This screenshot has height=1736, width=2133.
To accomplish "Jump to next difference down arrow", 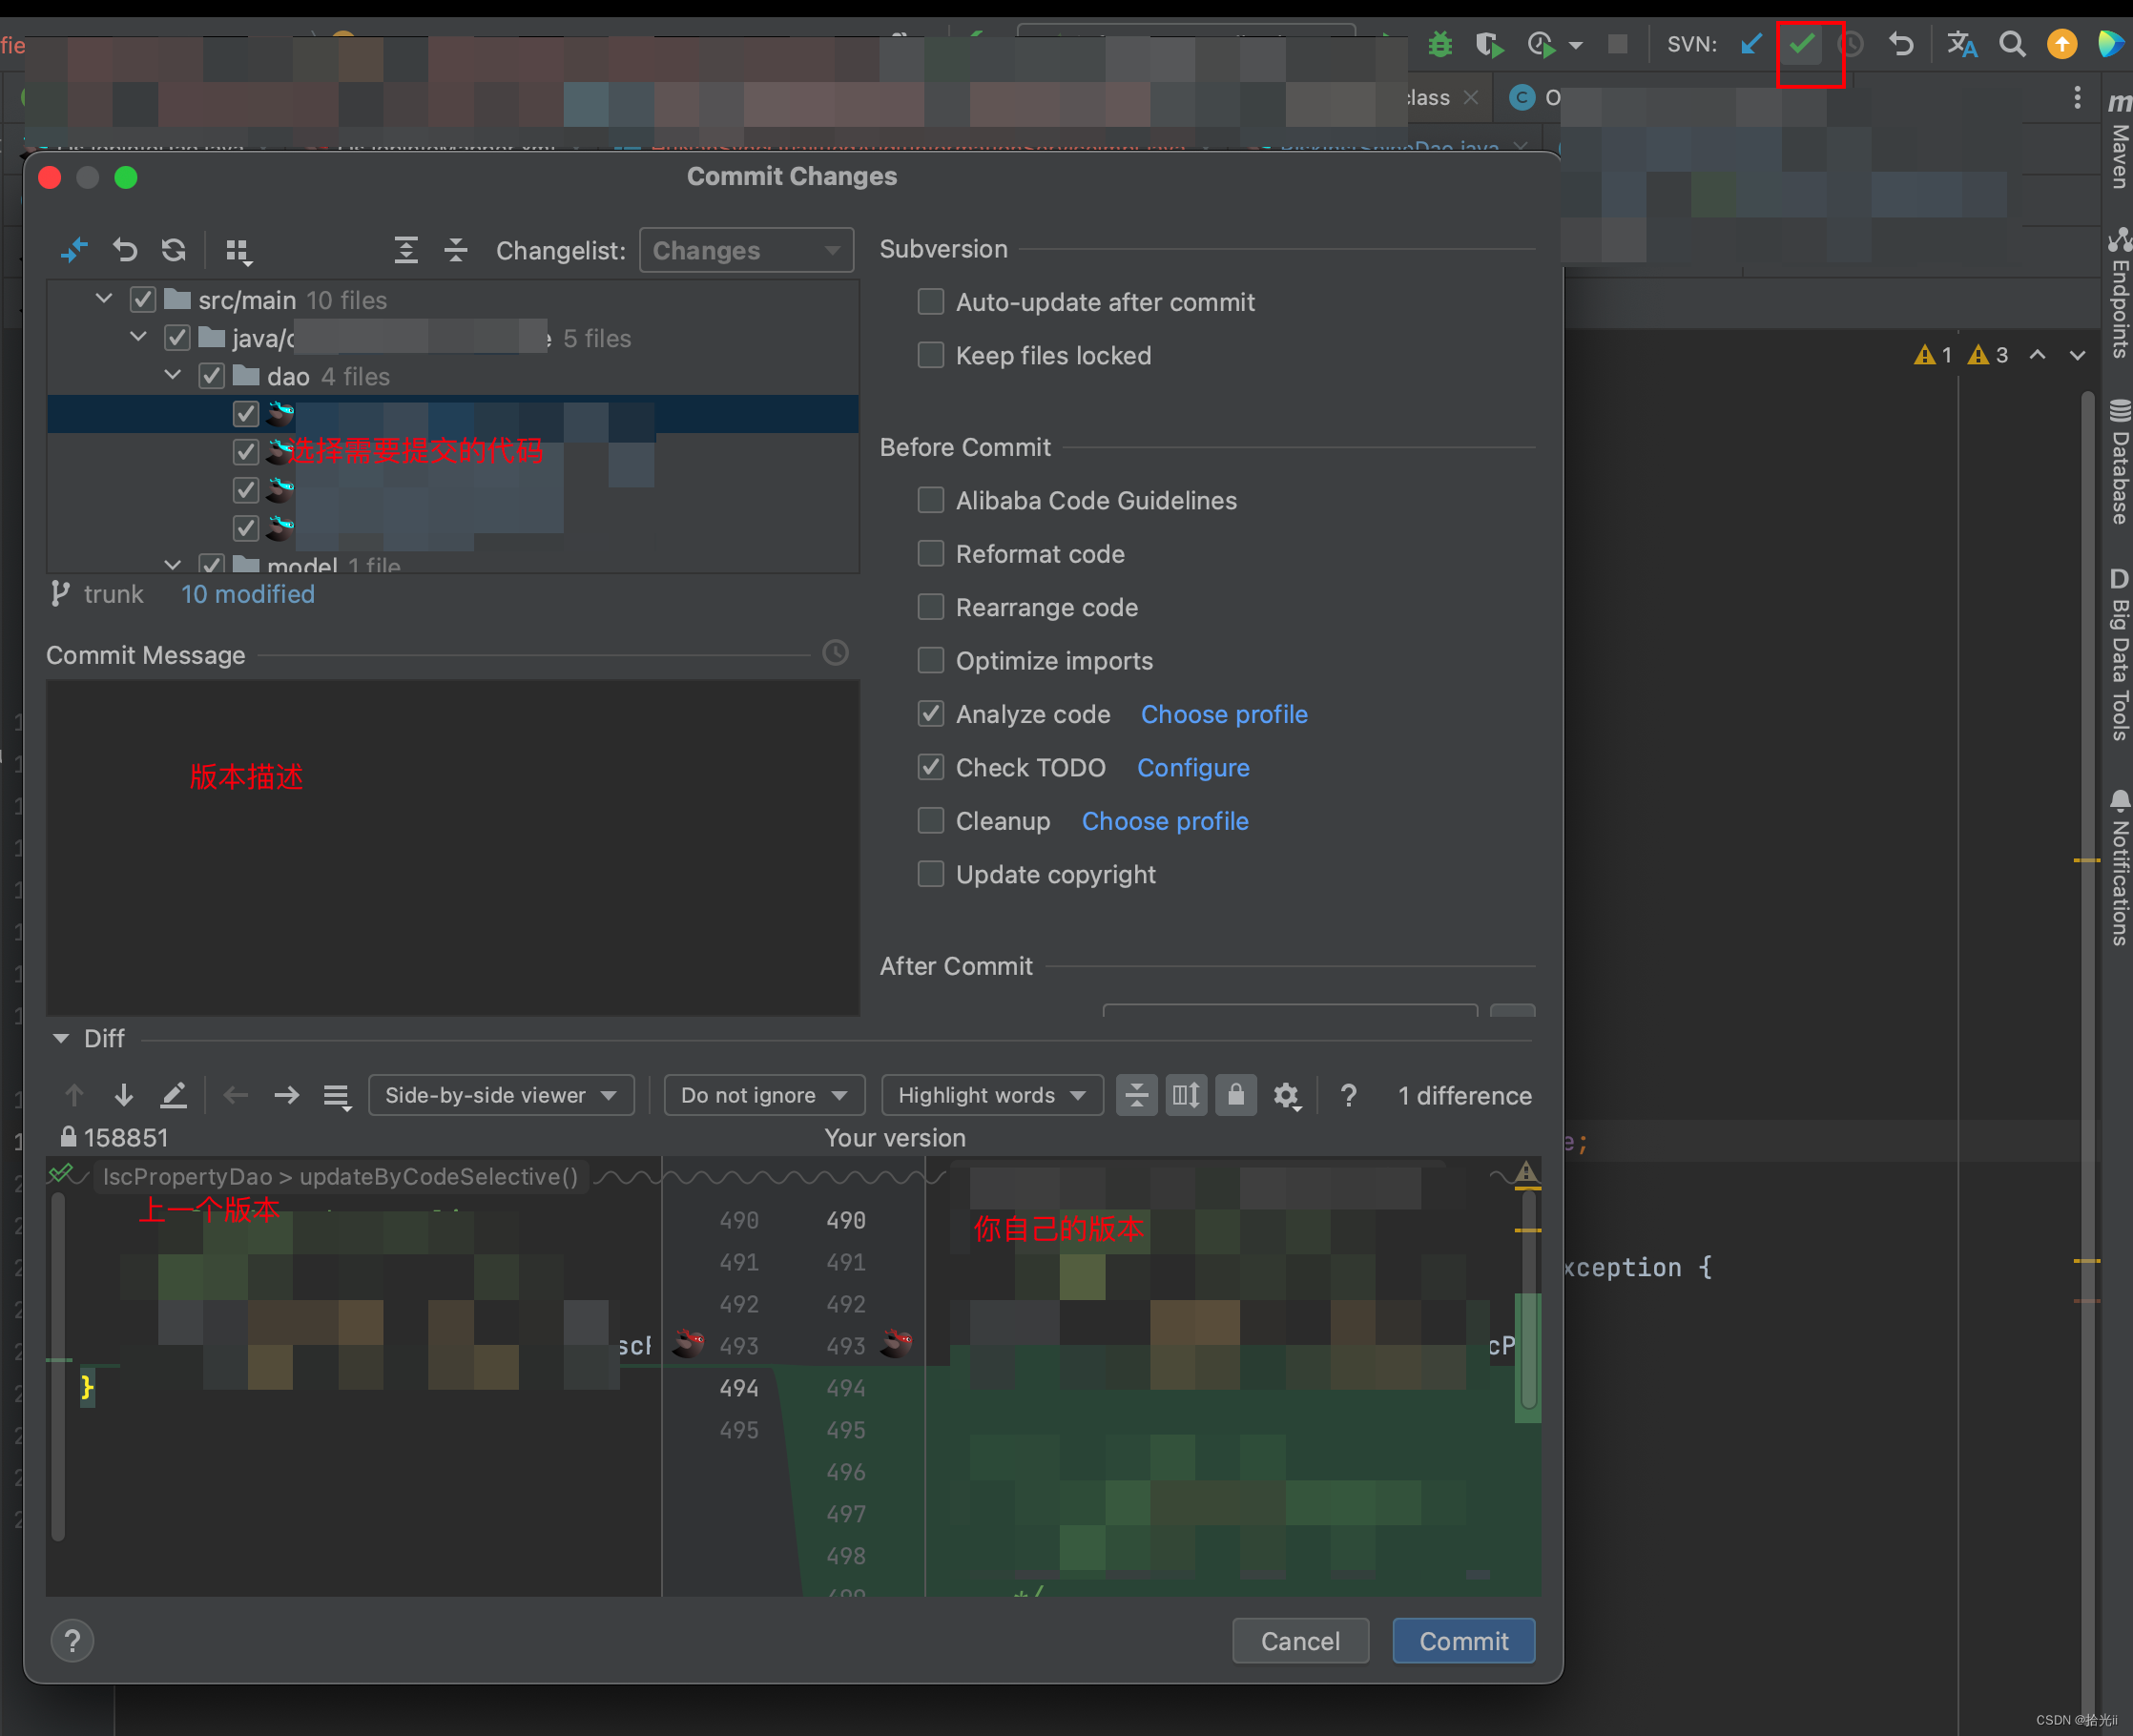I will click(x=123, y=1096).
